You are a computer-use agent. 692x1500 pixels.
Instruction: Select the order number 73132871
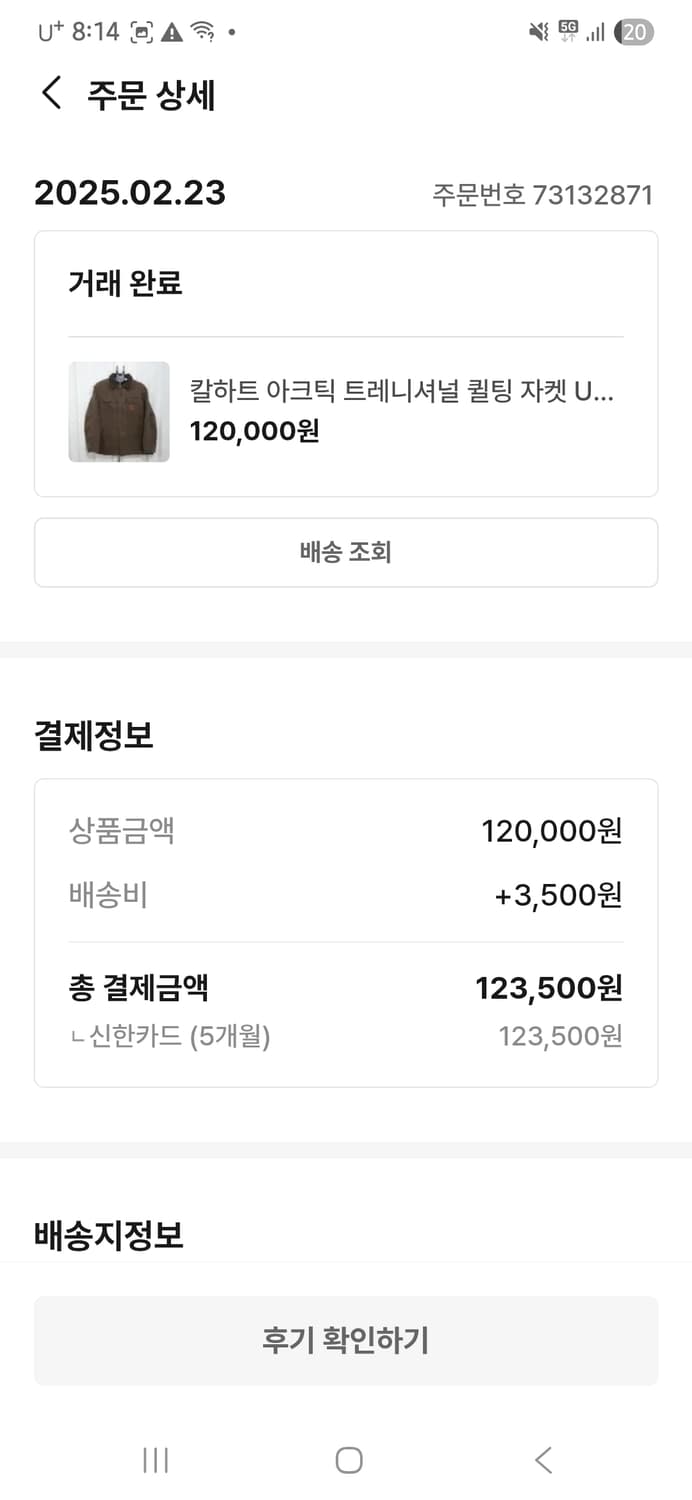(544, 195)
